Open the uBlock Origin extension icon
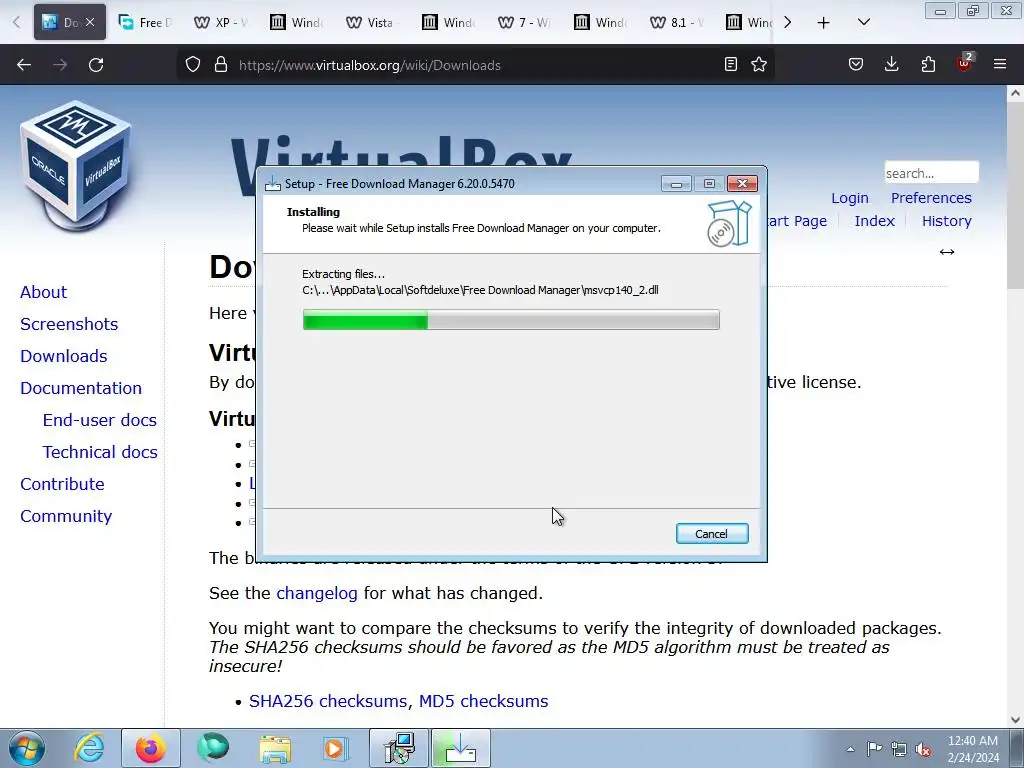This screenshot has height=768, width=1024. [x=964, y=63]
